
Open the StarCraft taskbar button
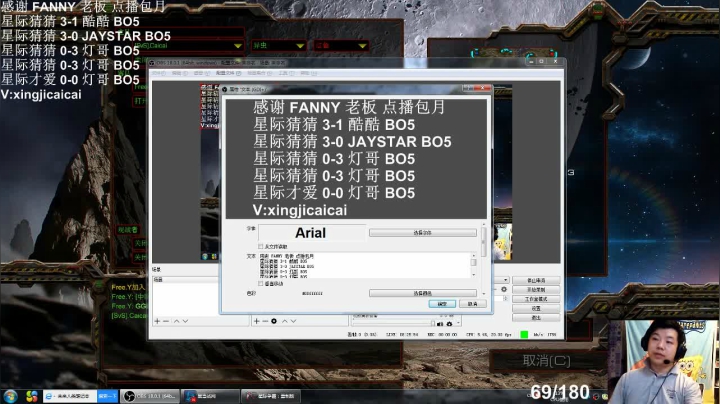[272, 396]
